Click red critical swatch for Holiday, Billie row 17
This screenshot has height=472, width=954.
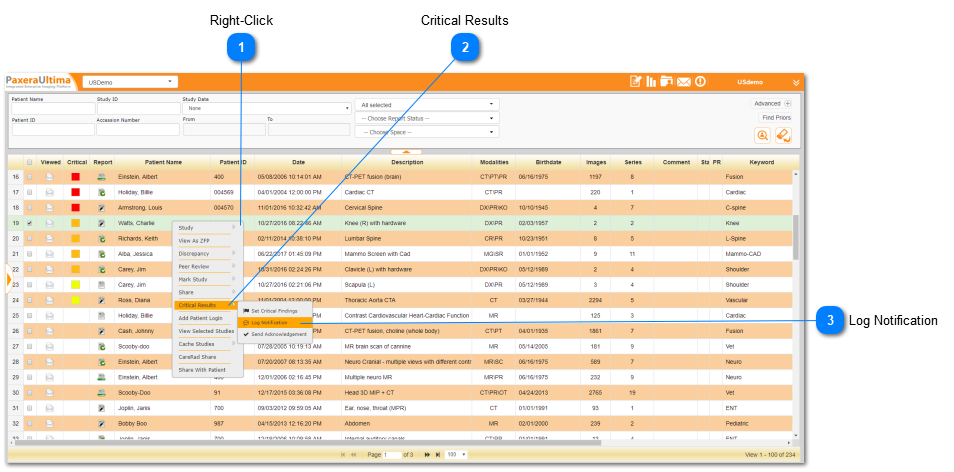(x=75, y=192)
